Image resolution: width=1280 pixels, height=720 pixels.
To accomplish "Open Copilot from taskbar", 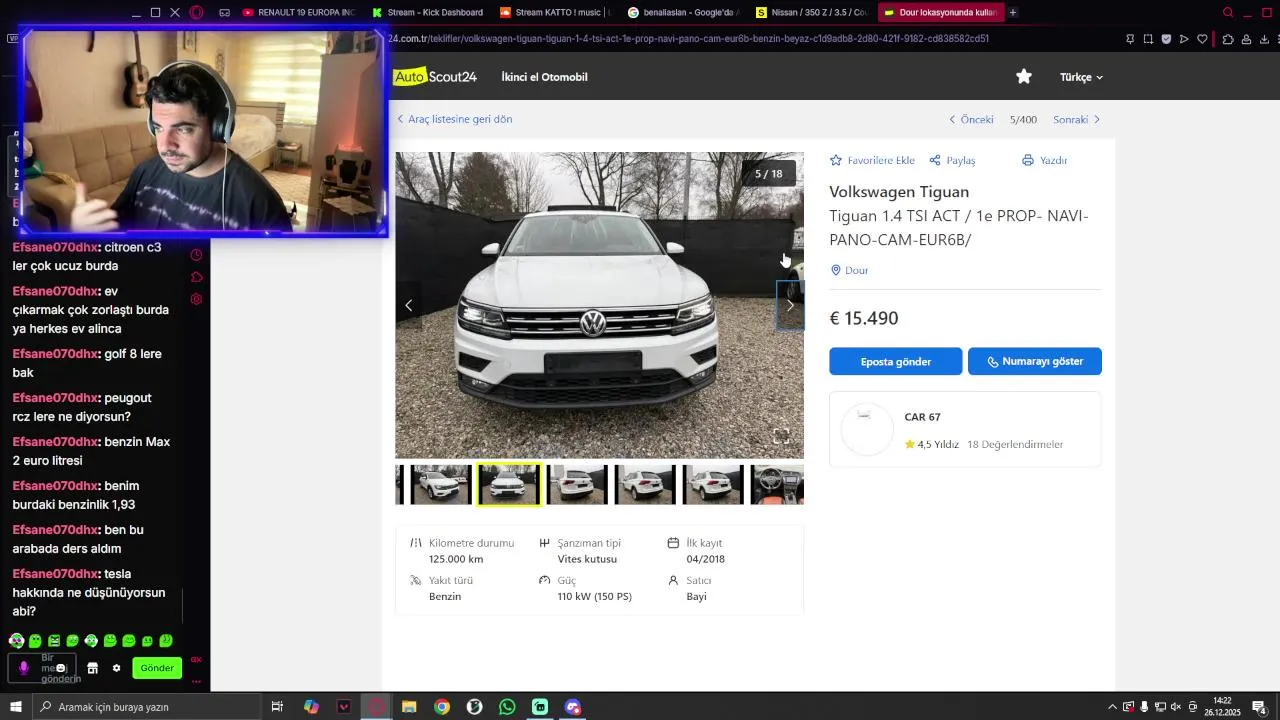I will click(x=311, y=707).
